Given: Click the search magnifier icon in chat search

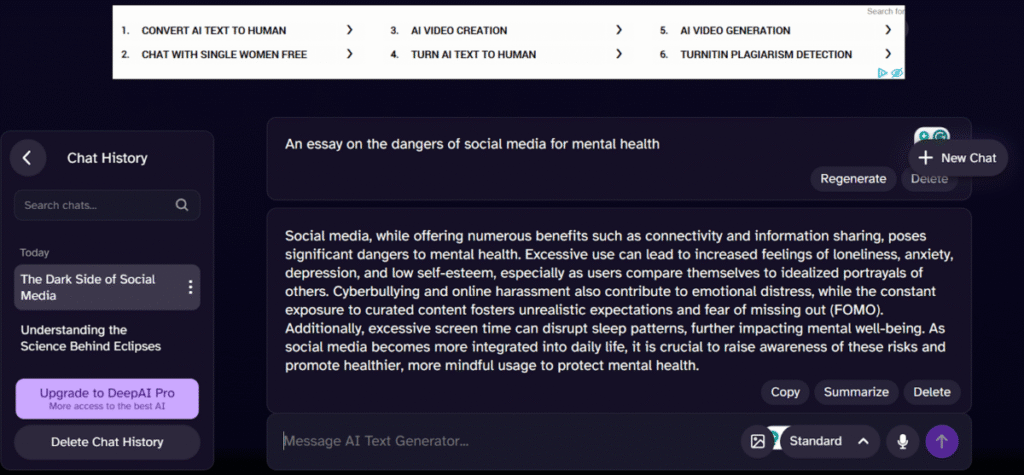Looking at the screenshot, I should 182,205.
